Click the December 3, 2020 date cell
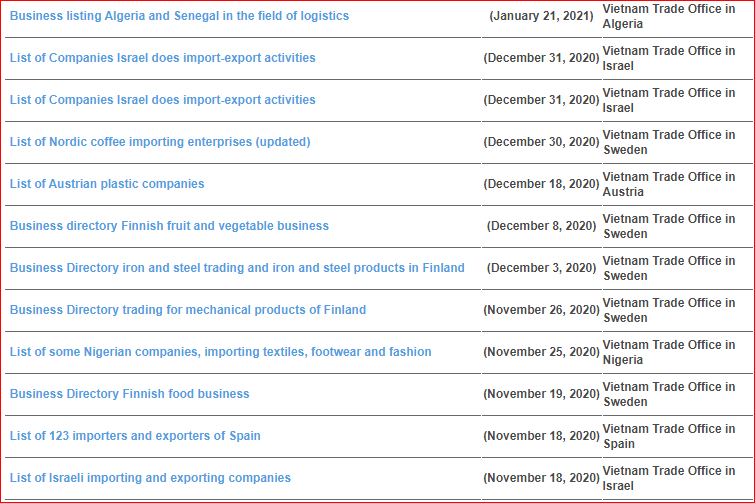This screenshot has width=755, height=503. click(541, 268)
